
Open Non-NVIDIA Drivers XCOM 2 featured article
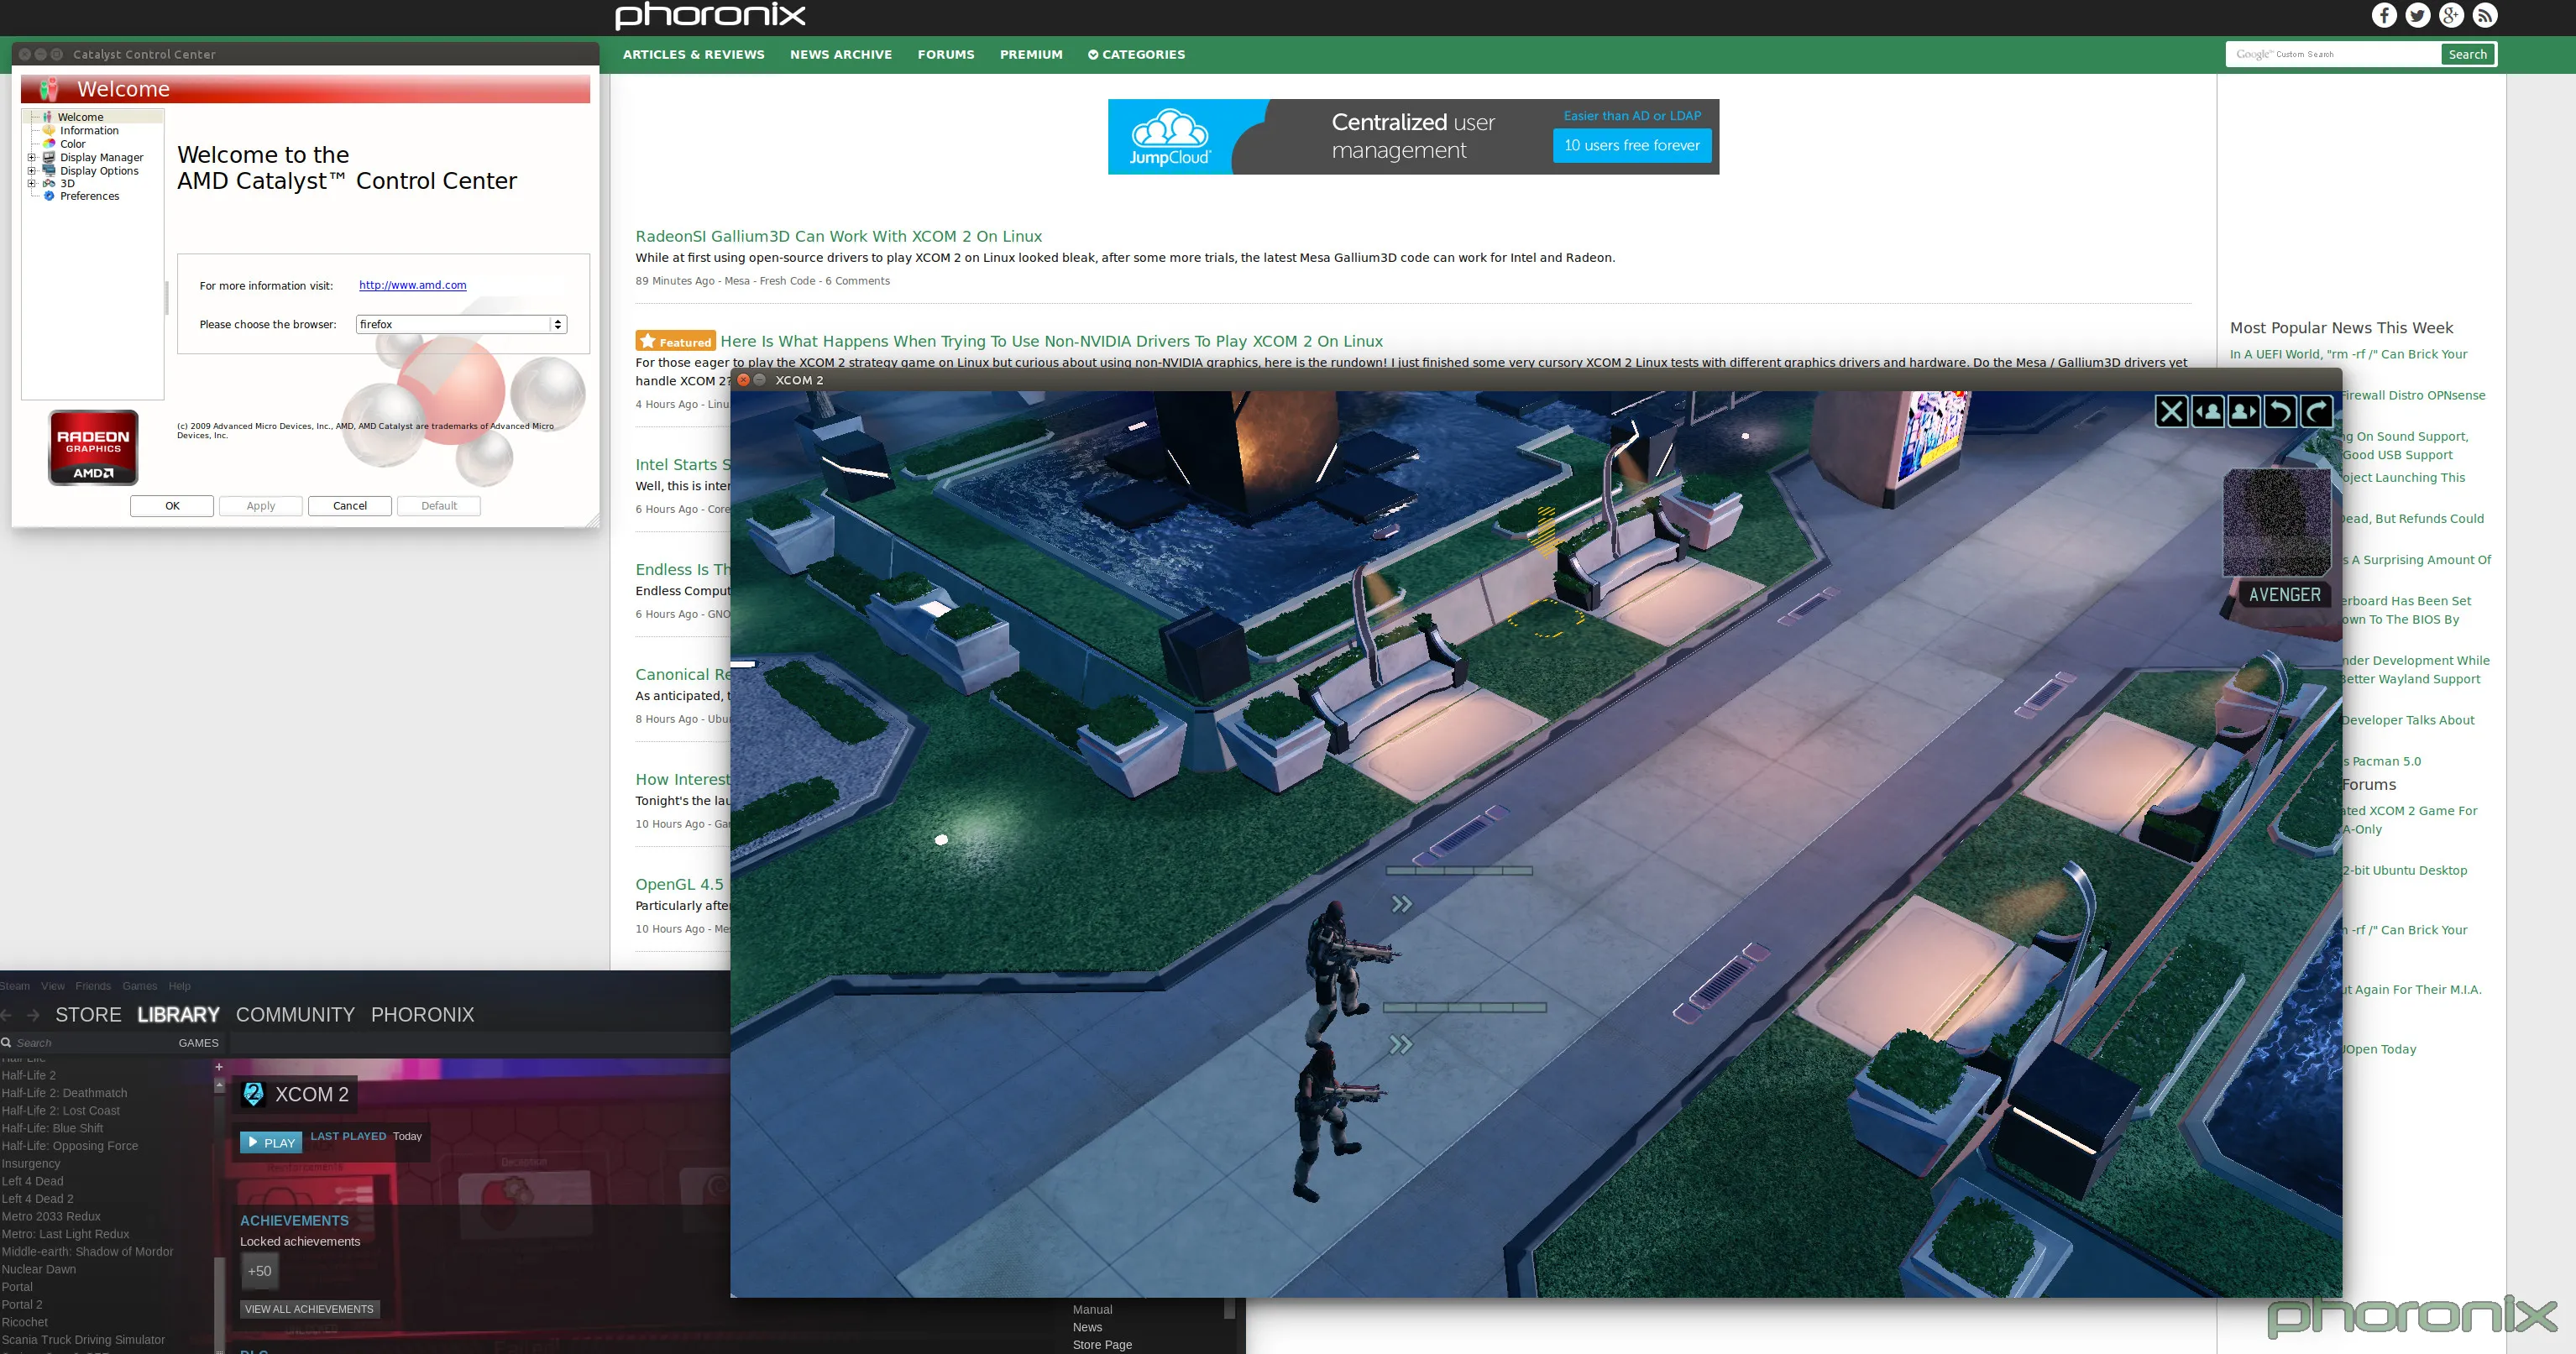coord(1051,341)
